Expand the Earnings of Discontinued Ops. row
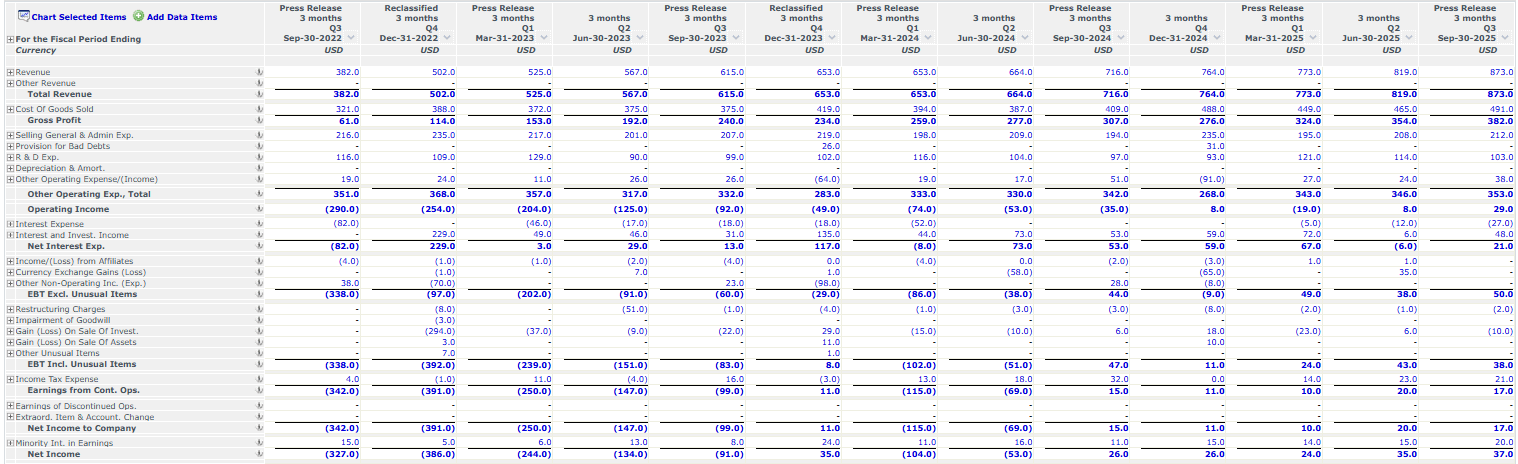Screen dimensions: 1518x464 tap(10, 406)
